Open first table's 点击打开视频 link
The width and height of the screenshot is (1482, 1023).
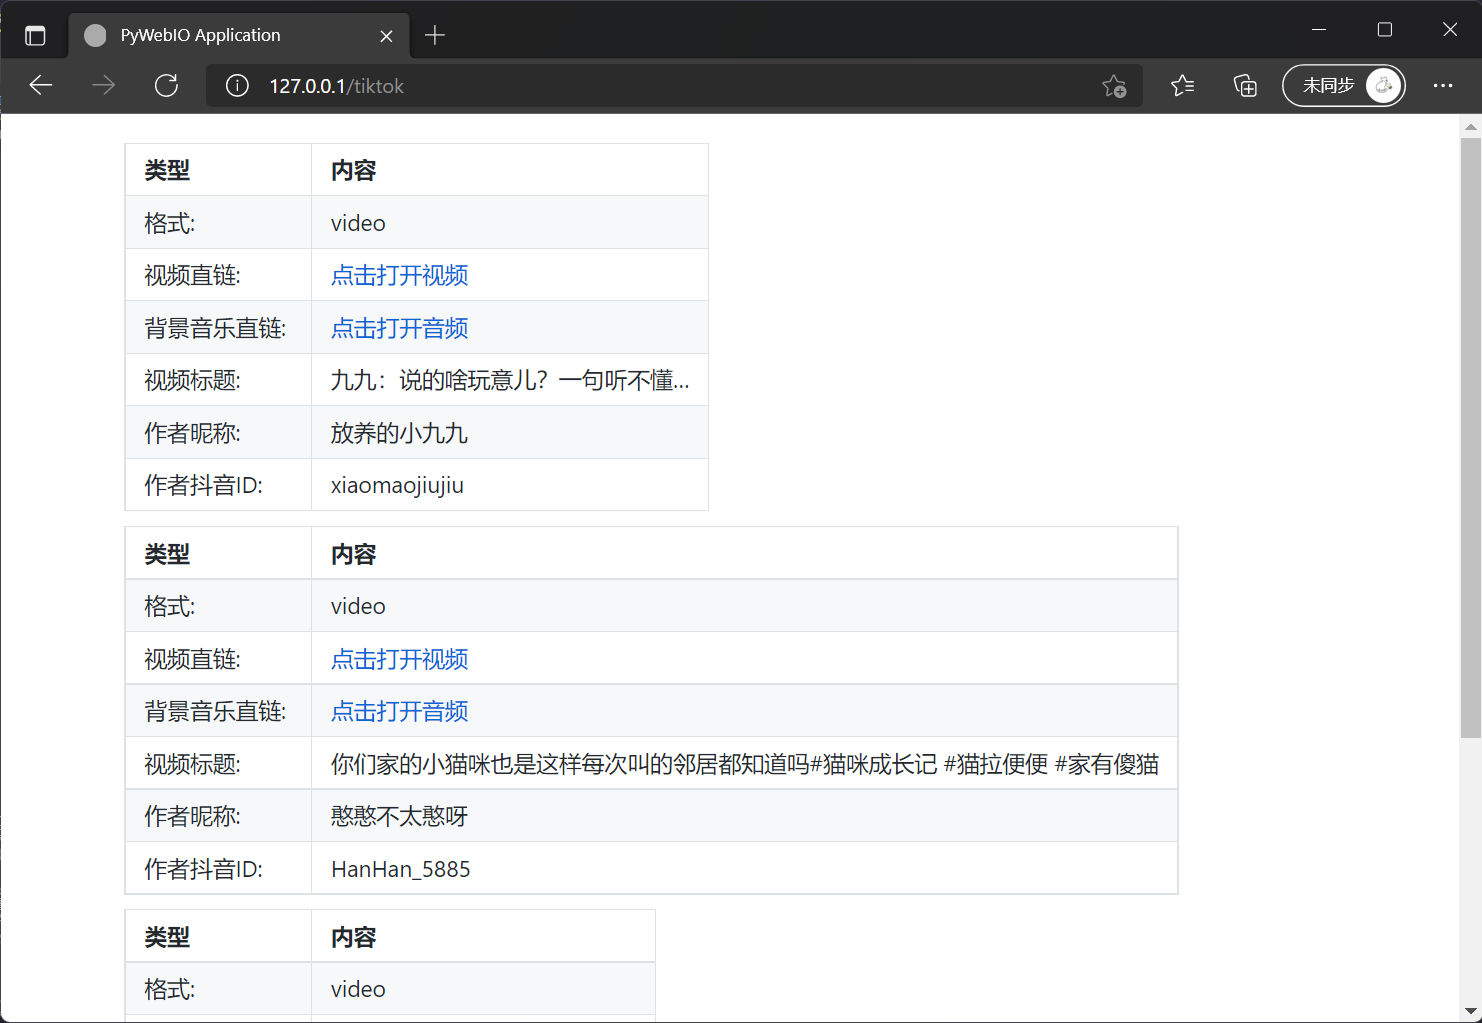399,275
